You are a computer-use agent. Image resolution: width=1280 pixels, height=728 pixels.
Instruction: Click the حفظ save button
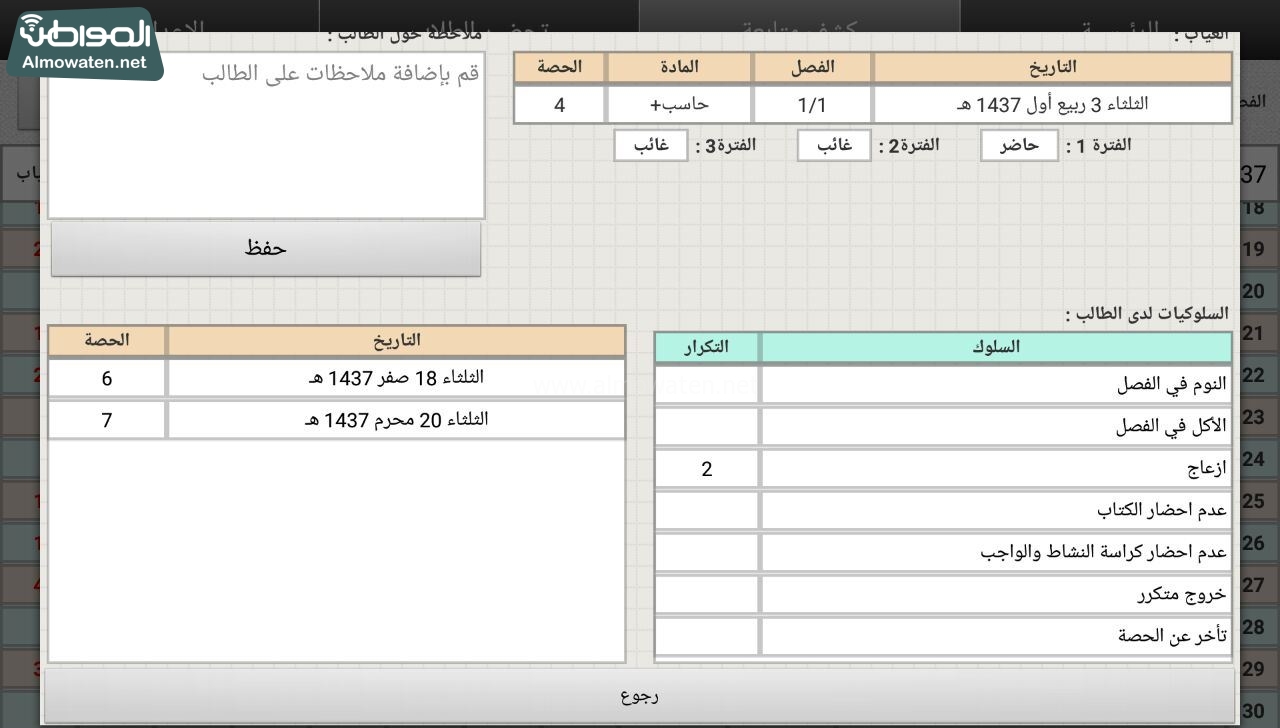(x=265, y=249)
